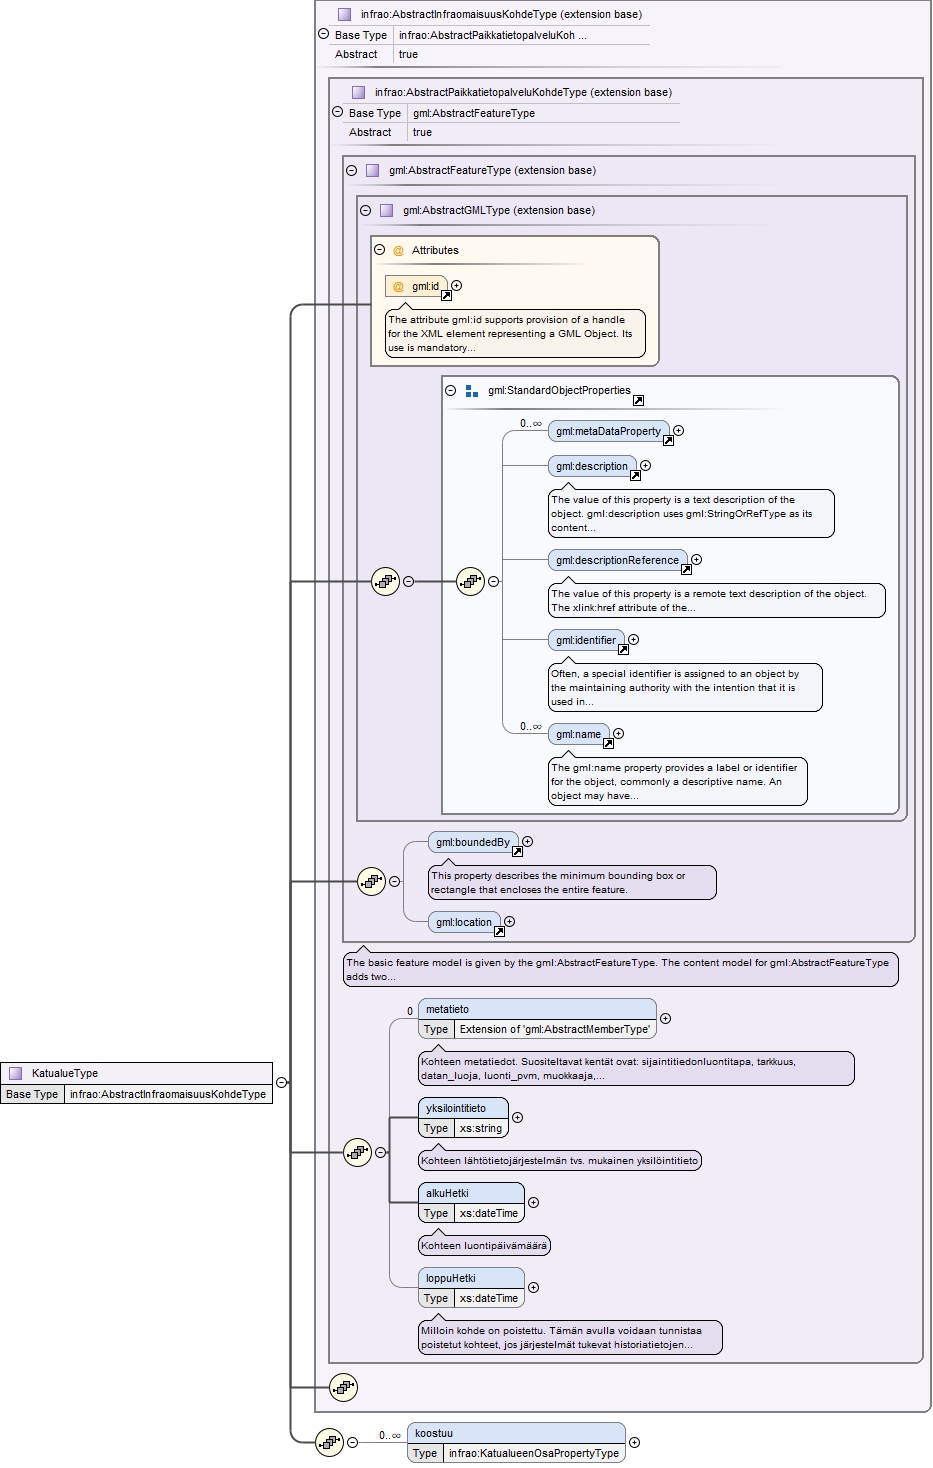Expand gml:name element
This screenshot has height=1468, width=933.
[x=618, y=733]
